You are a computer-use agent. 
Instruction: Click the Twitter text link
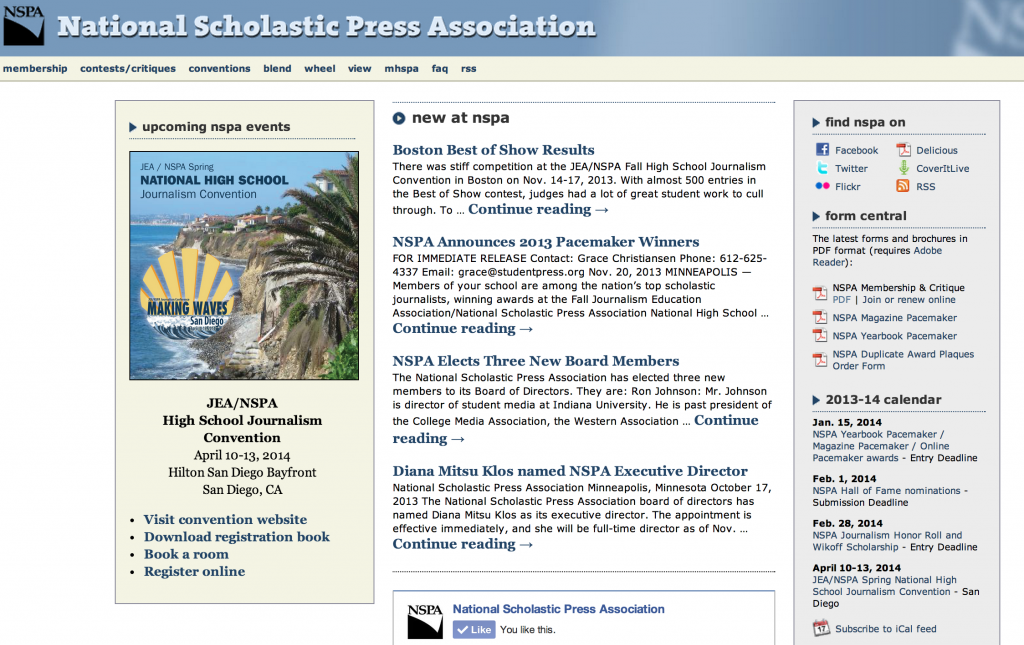pos(851,168)
